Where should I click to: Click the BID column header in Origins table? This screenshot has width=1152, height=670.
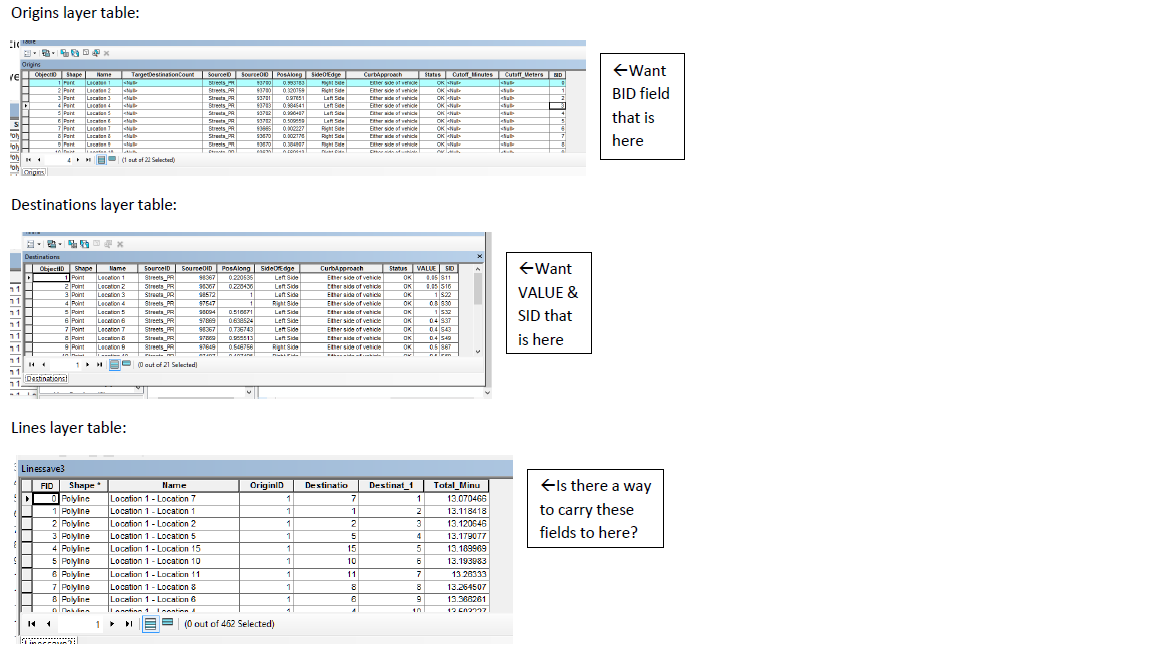click(x=558, y=75)
